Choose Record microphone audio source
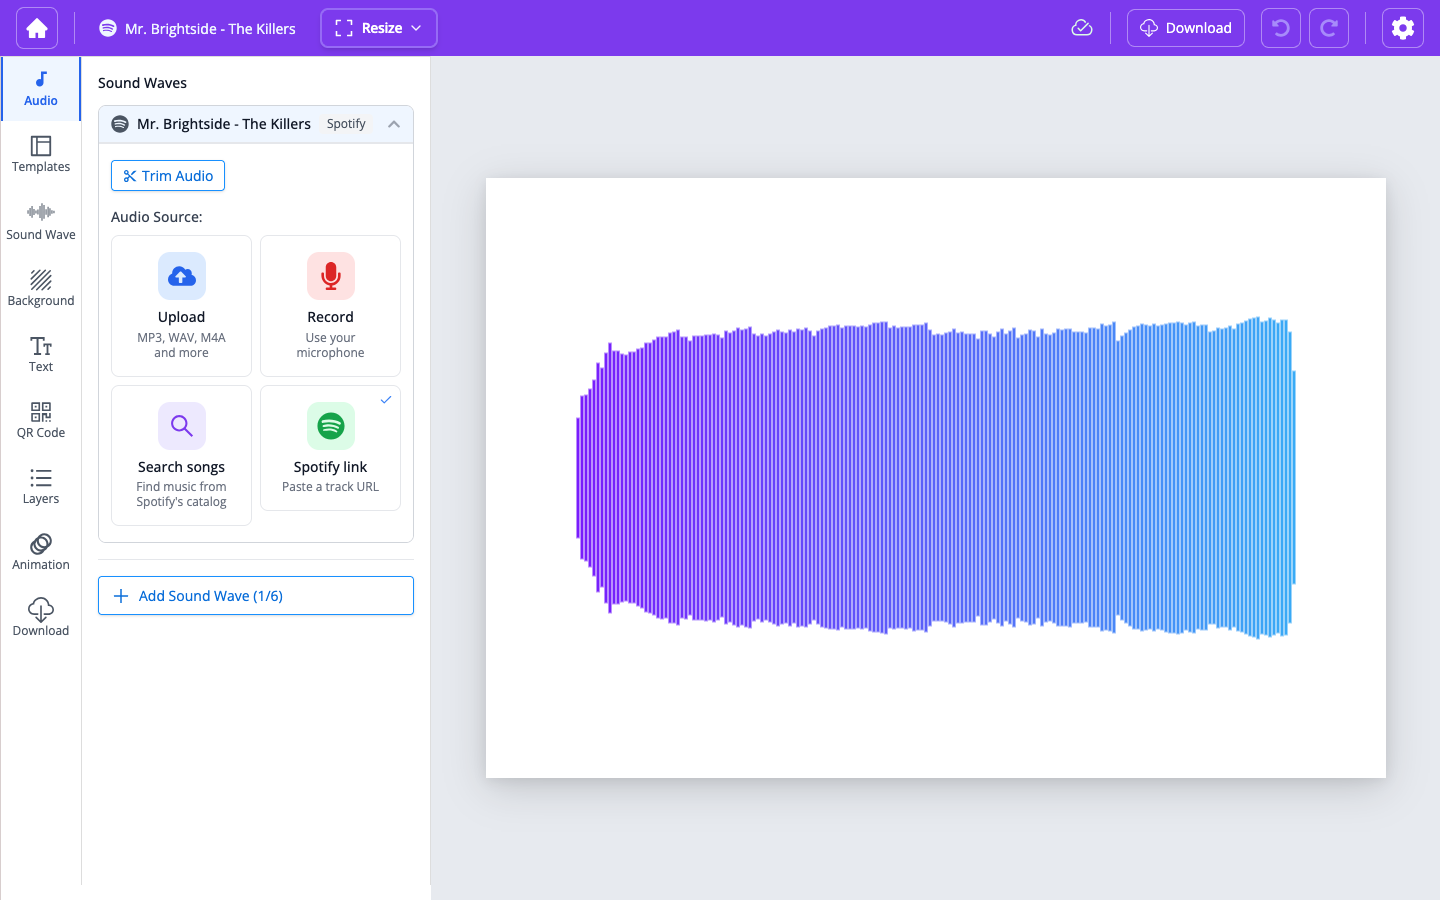Screen dimensions: 1440x900 pyautogui.click(x=330, y=306)
